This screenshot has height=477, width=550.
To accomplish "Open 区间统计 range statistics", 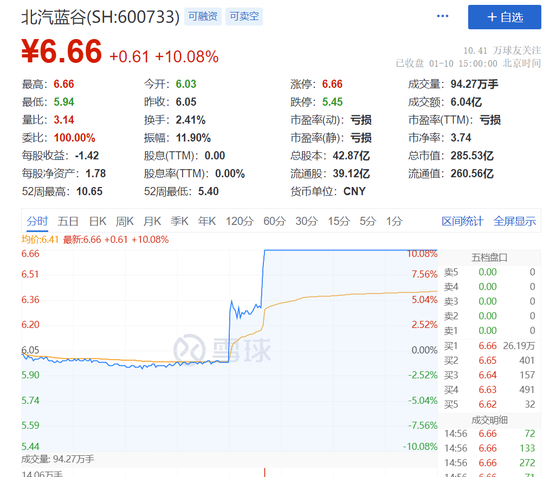I will click(x=462, y=221).
